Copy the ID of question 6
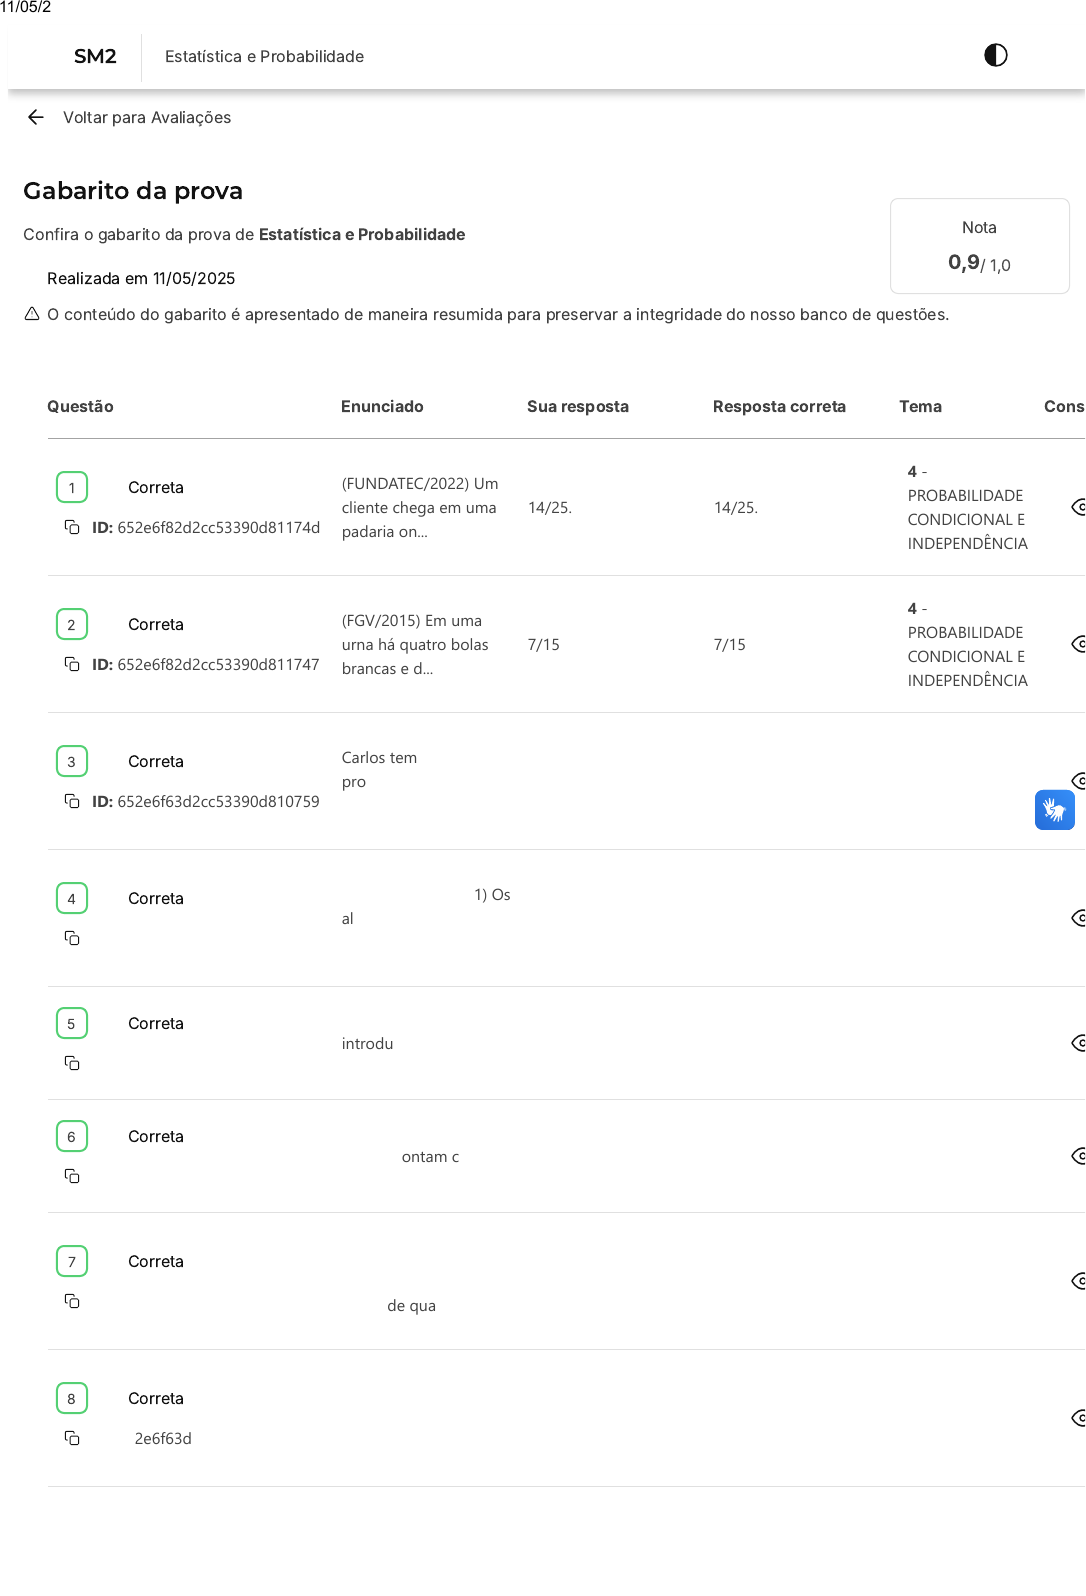This screenshot has height=1596, width=1086. [72, 1176]
